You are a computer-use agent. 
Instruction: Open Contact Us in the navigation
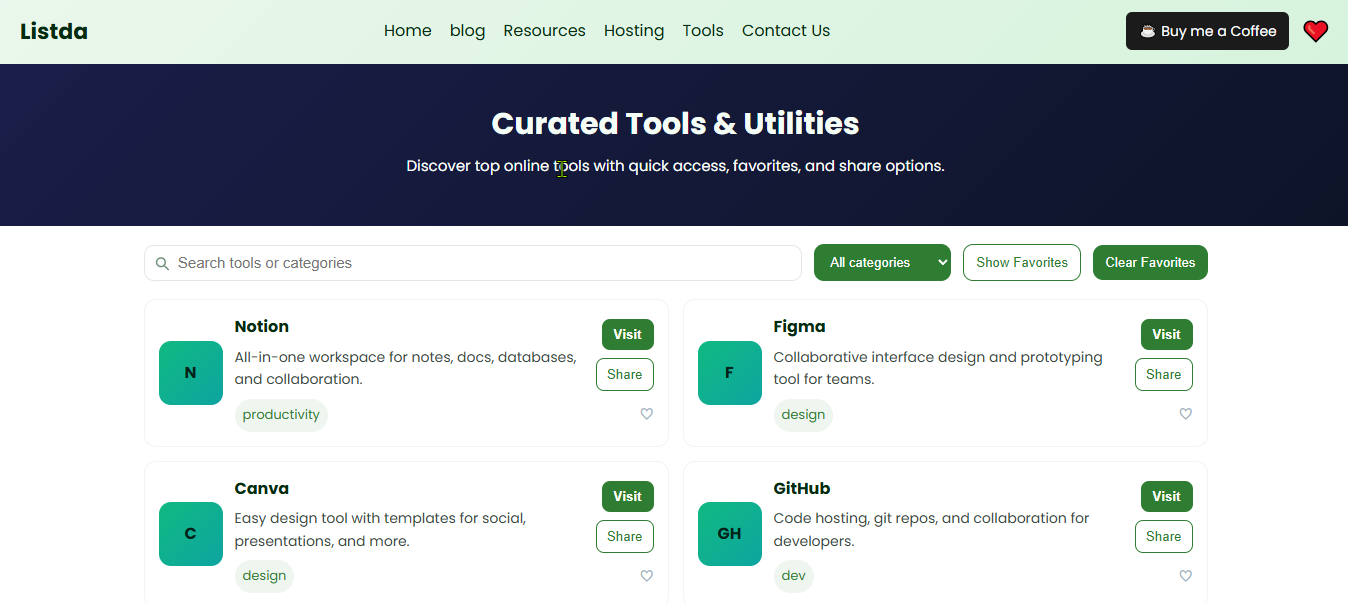tap(786, 31)
